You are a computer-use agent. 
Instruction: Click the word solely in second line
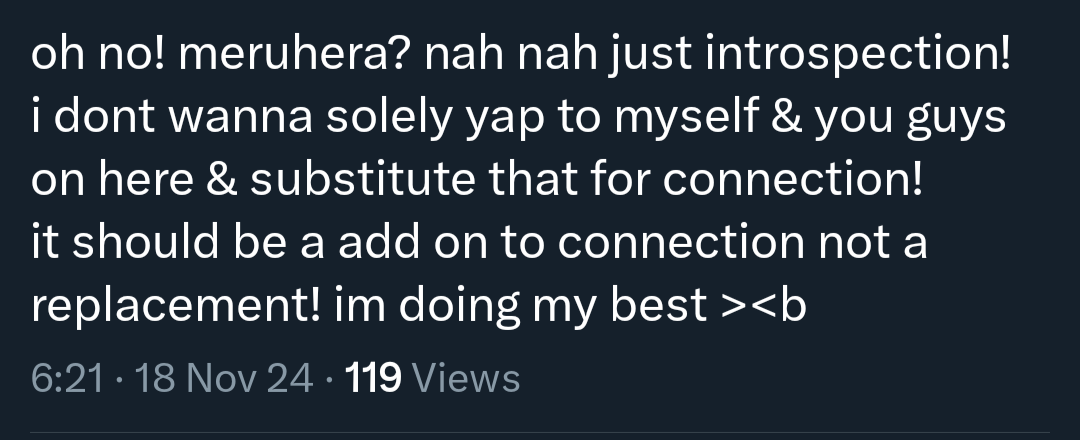389,117
